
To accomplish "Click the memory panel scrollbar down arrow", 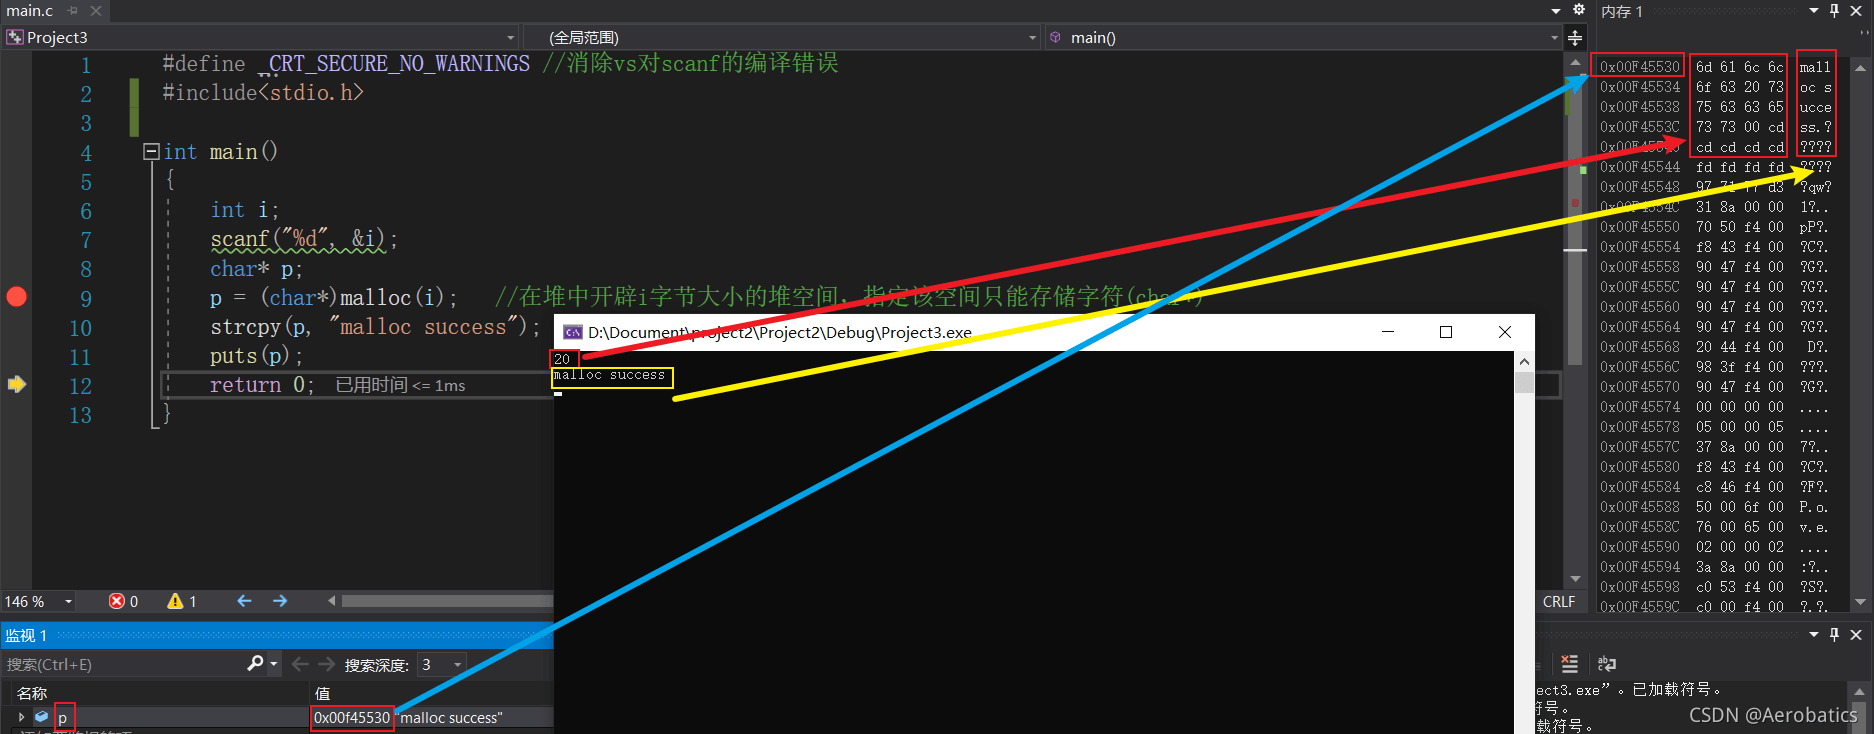I will (1860, 602).
